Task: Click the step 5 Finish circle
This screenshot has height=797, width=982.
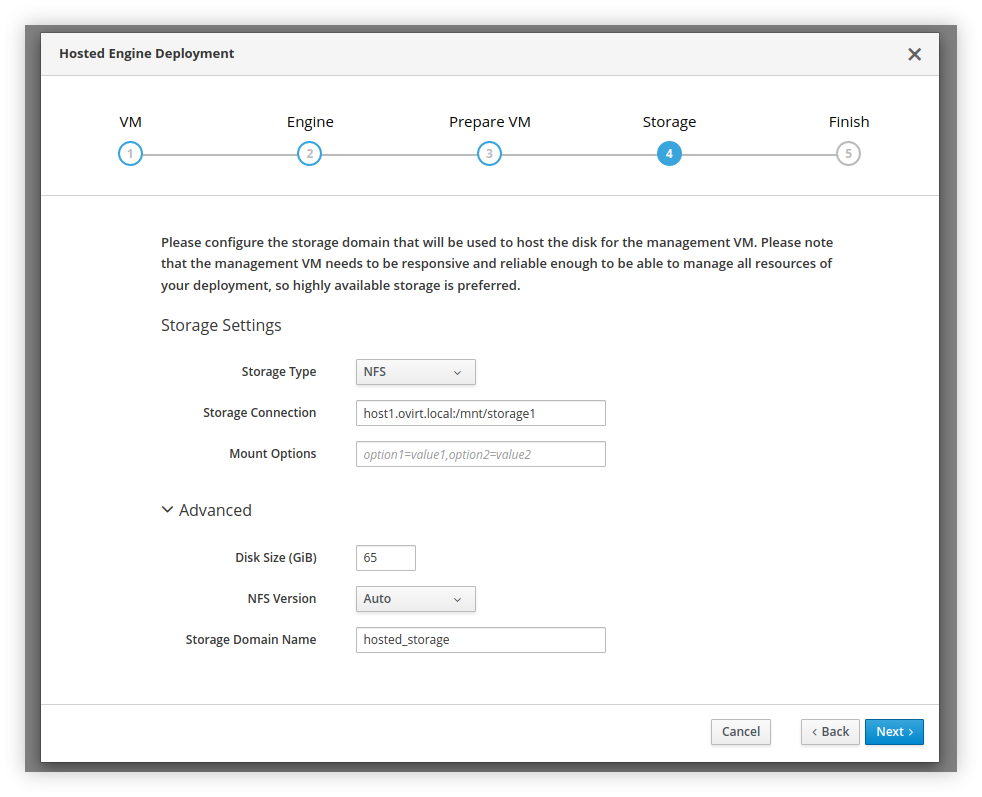Action: click(x=848, y=154)
